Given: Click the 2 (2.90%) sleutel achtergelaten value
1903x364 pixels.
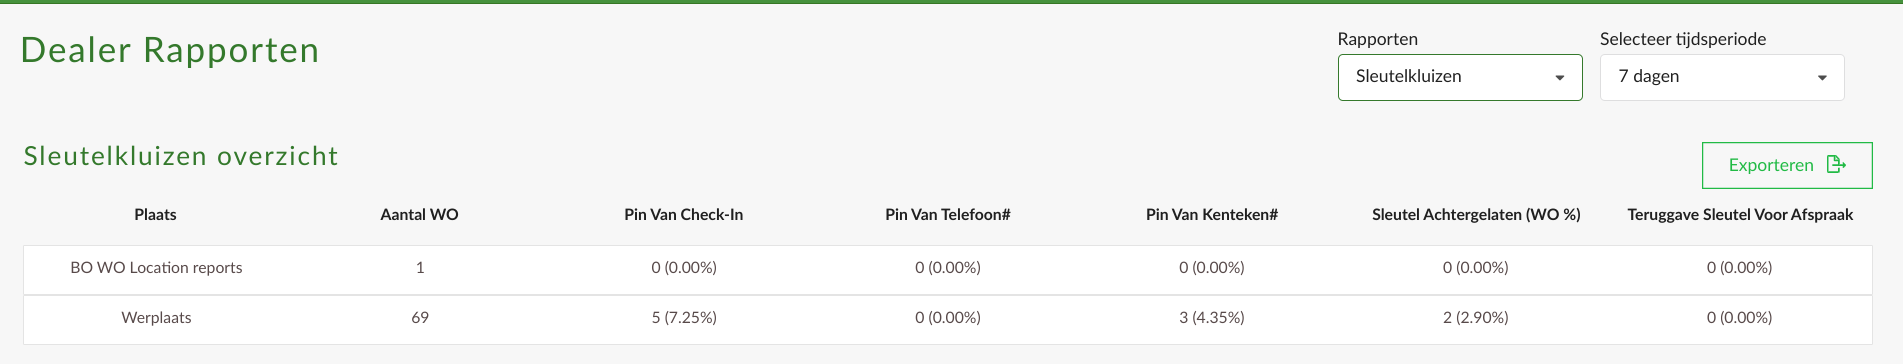Looking at the screenshot, I should coord(1476,318).
